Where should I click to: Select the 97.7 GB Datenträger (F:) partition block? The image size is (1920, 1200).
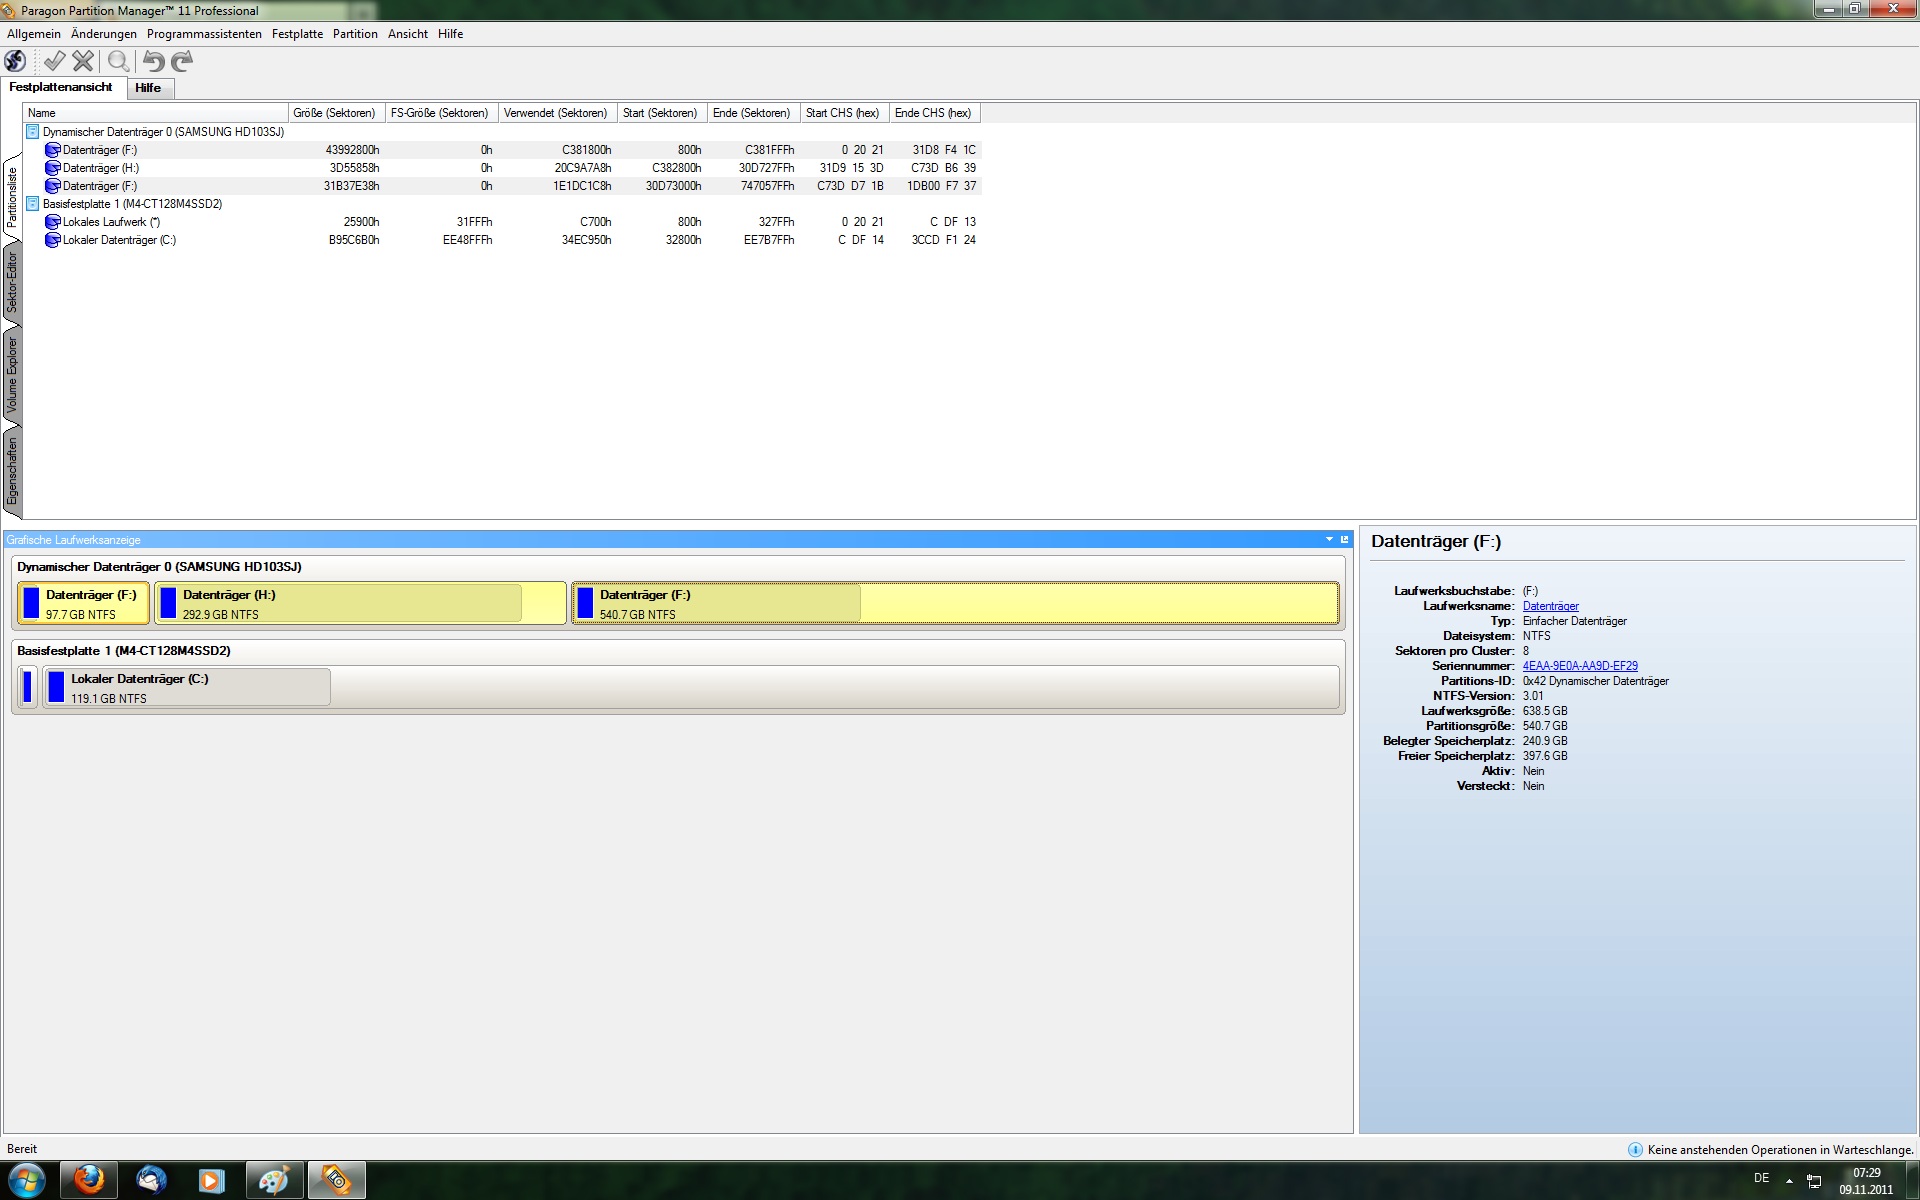84,604
